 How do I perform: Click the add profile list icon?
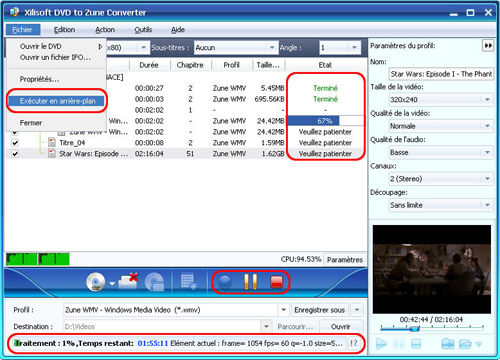coord(189,282)
